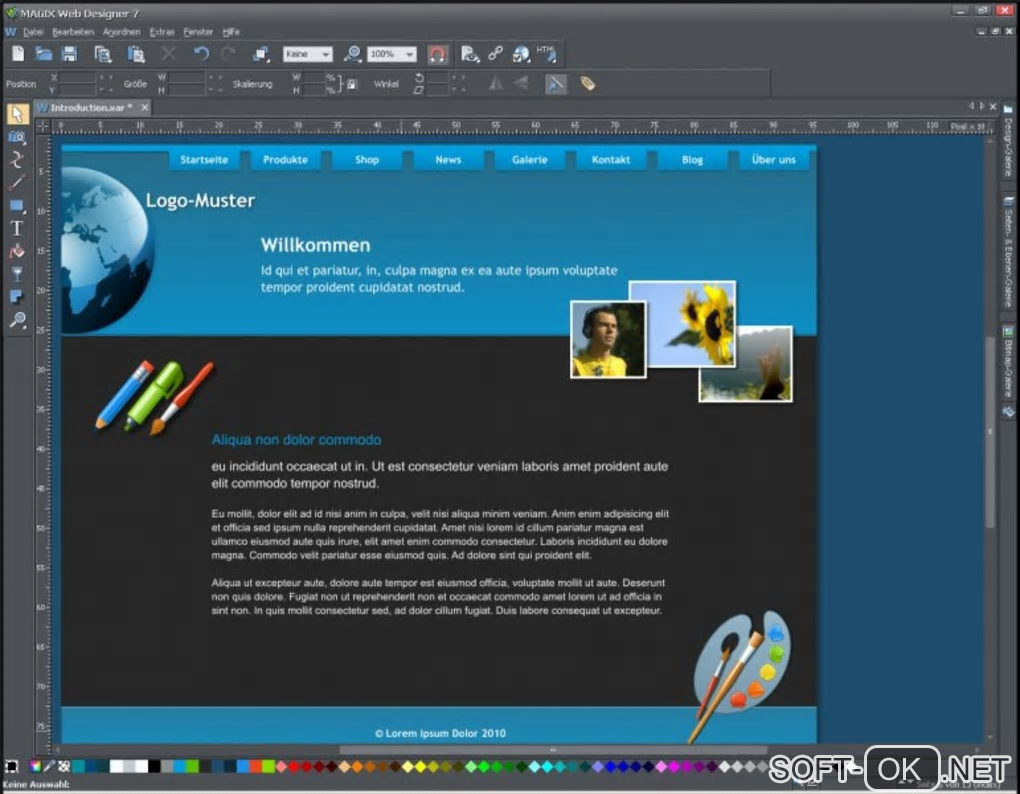Click the flip vertical button
Viewport: 1020px width, 794px height.
pos(520,83)
